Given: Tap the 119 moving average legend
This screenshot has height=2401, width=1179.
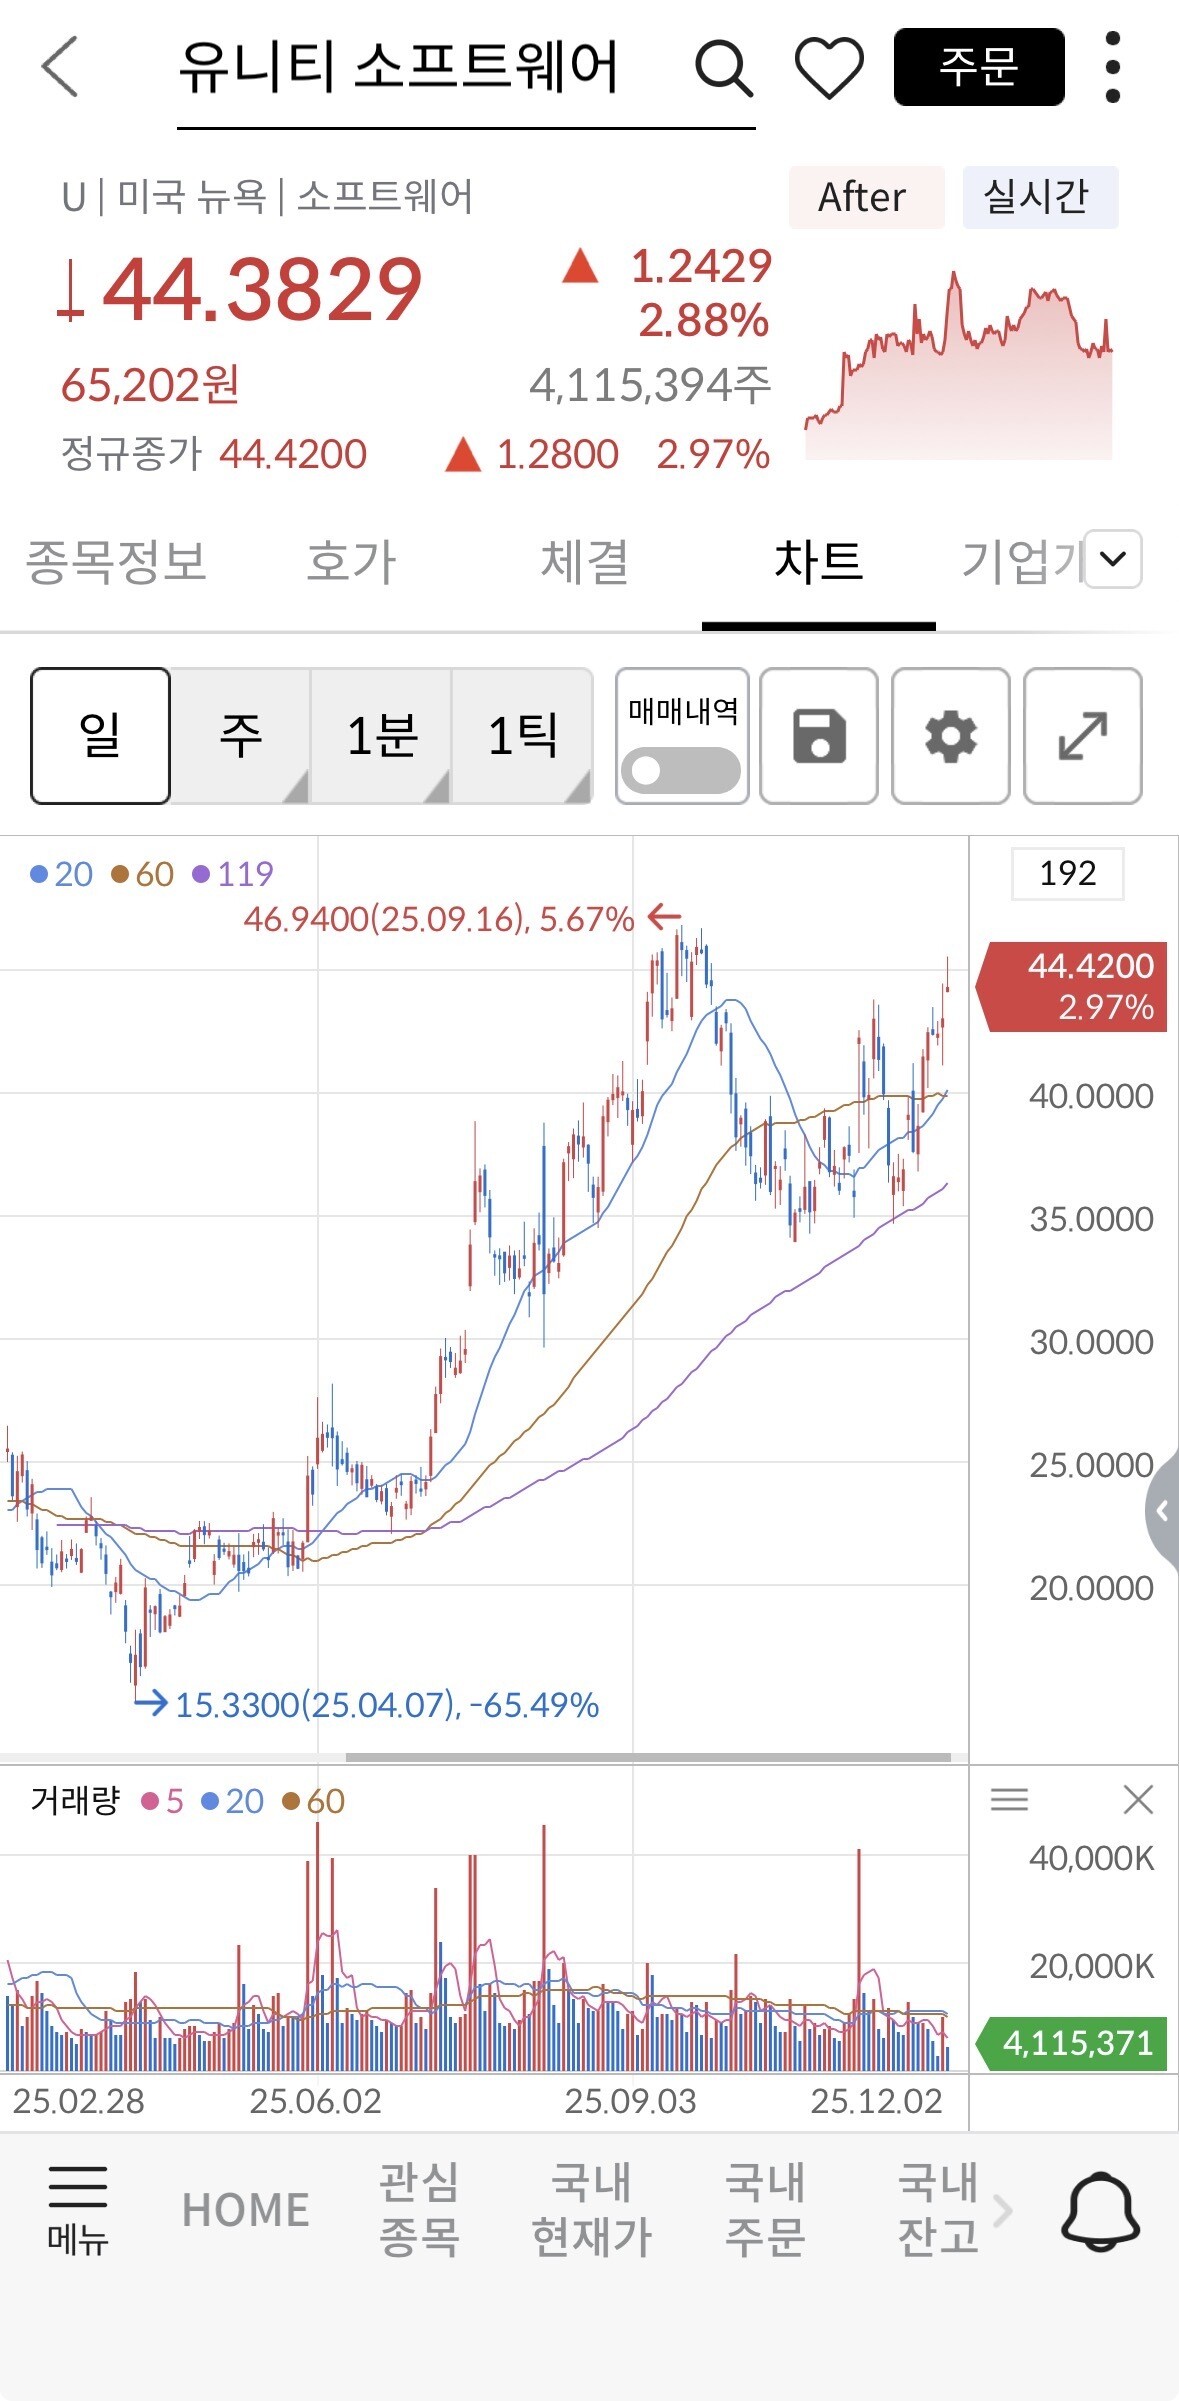Looking at the screenshot, I should (x=233, y=875).
